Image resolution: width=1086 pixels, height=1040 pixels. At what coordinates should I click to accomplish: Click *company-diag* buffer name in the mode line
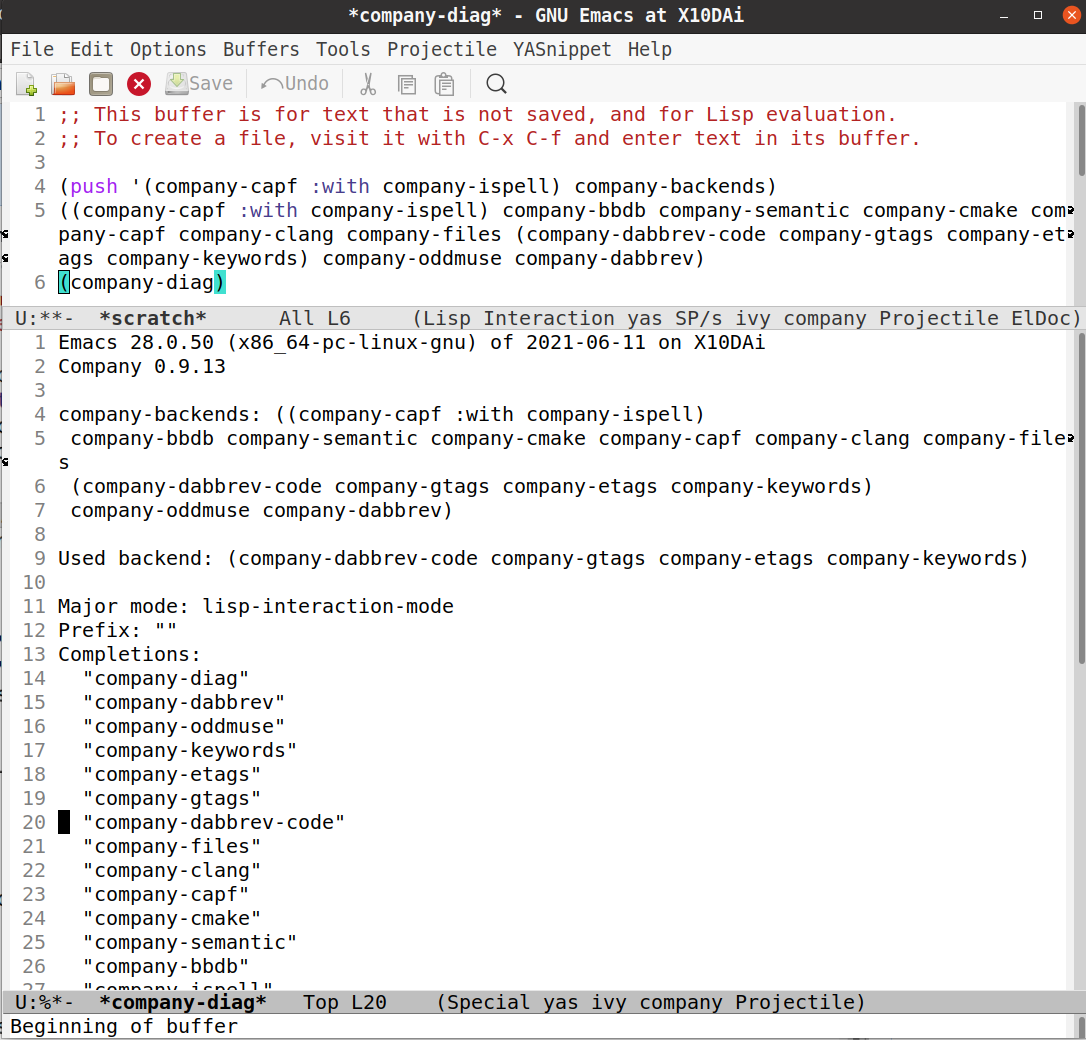click(183, 1003)
